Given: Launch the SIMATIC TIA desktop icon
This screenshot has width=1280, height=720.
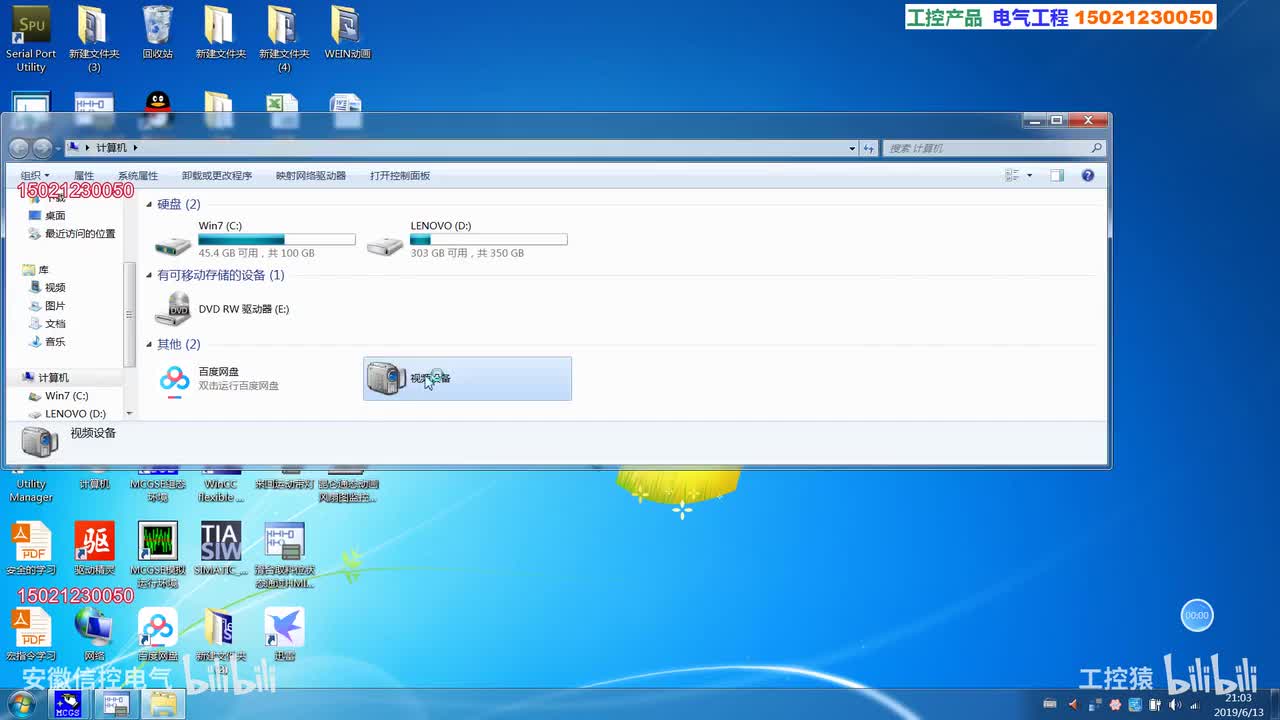Looking at the screenshot, I should pyautogui.click(x=221, y=549).
